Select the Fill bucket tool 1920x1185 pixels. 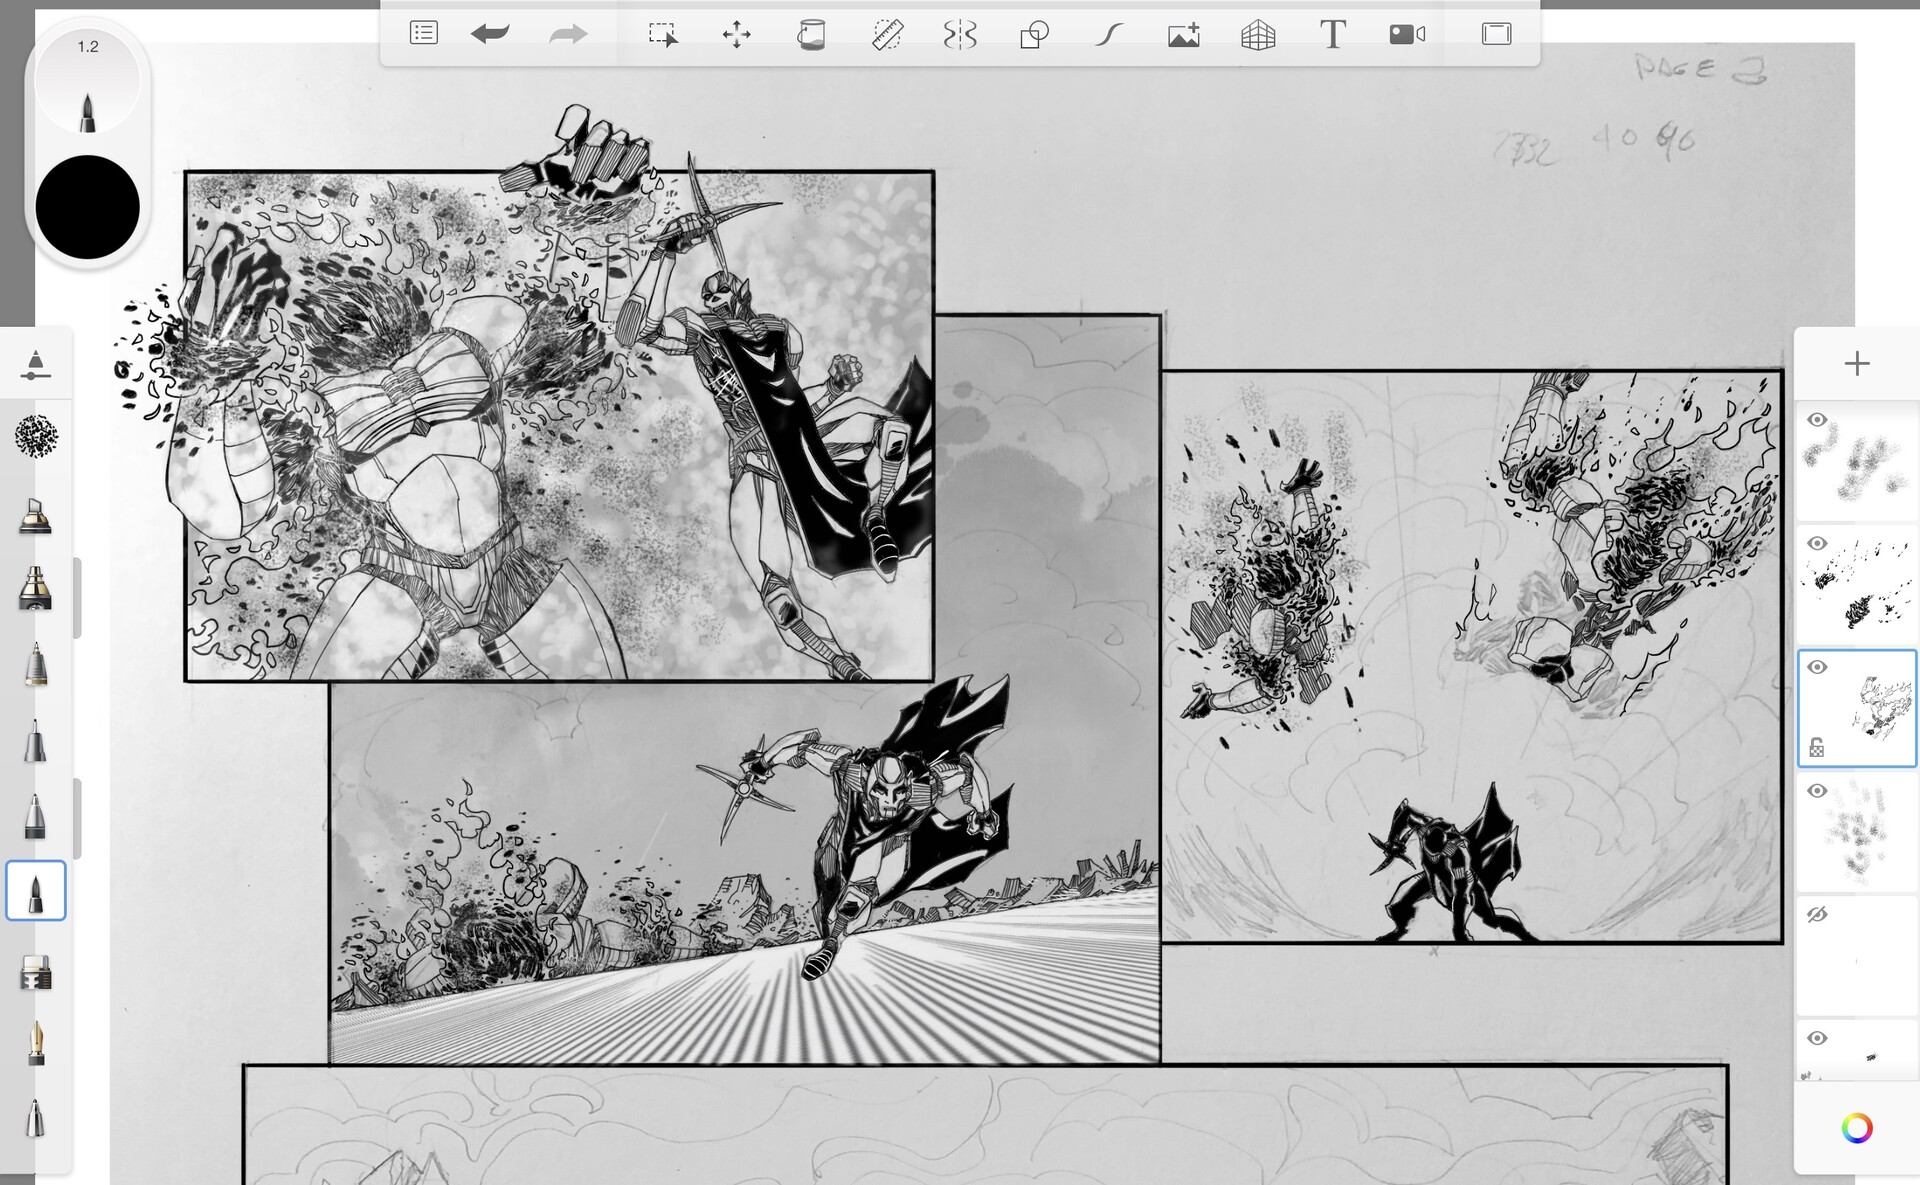click(812, 33)
